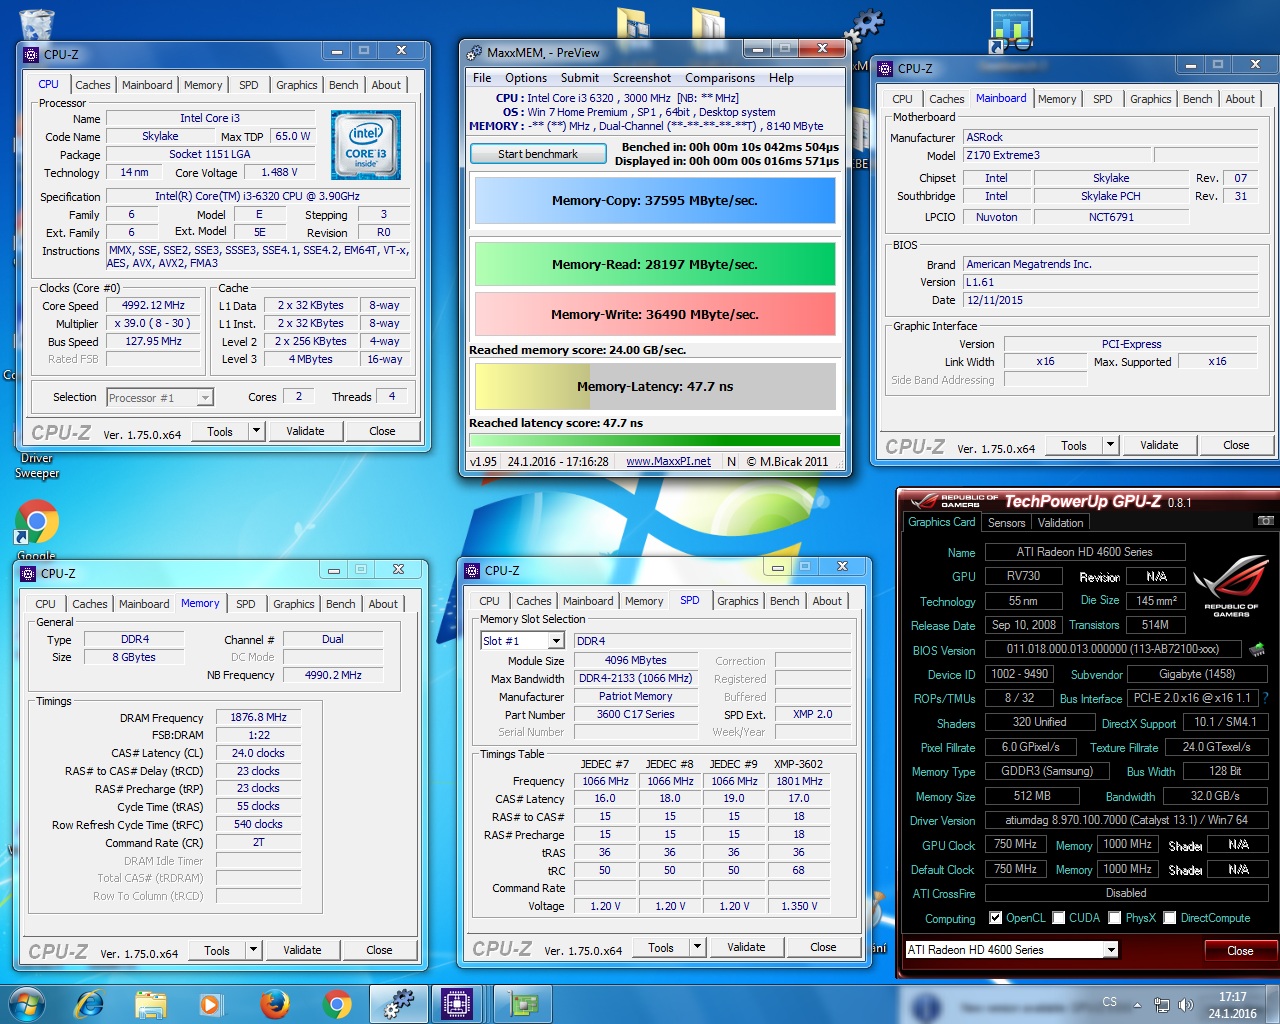Click Close button in CPU-Z SPD window
This screenshot has width=1280, height=1024.
823,947
